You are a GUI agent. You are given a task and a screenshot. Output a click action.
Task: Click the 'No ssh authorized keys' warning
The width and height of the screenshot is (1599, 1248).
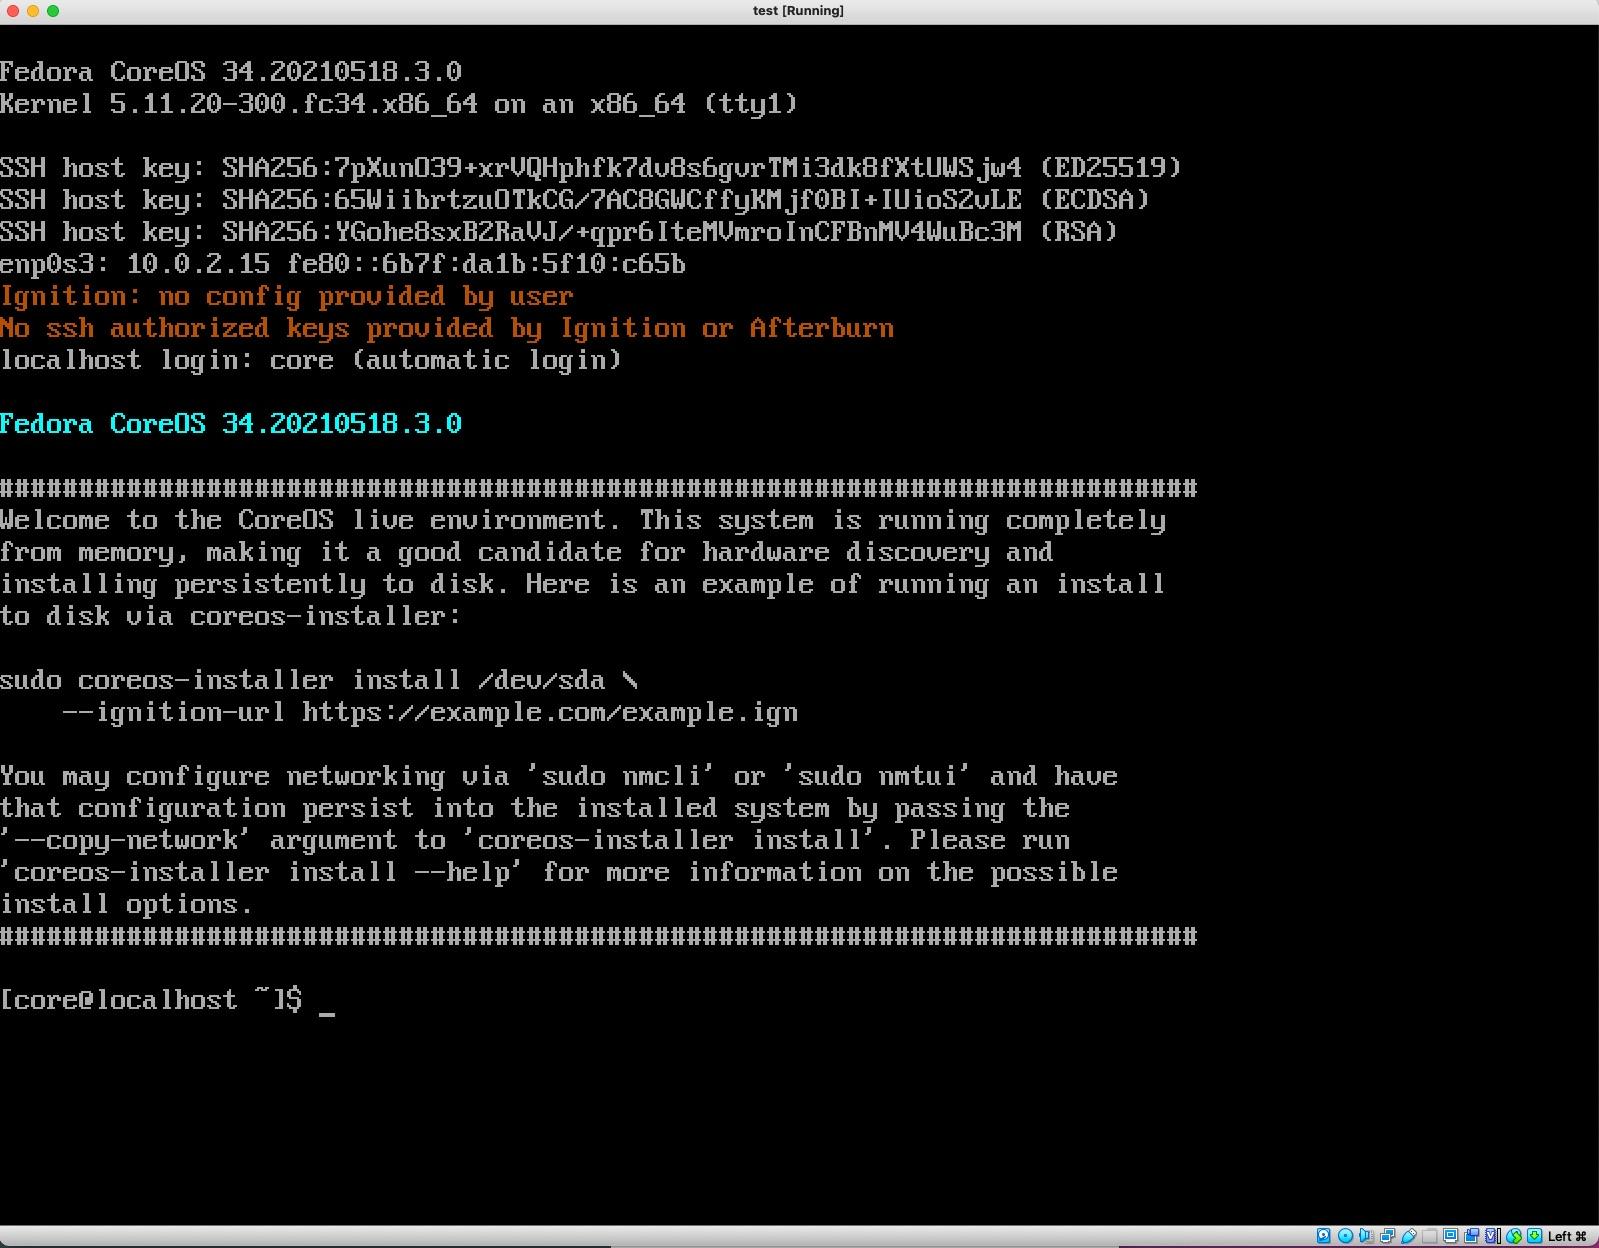[447, 328]
